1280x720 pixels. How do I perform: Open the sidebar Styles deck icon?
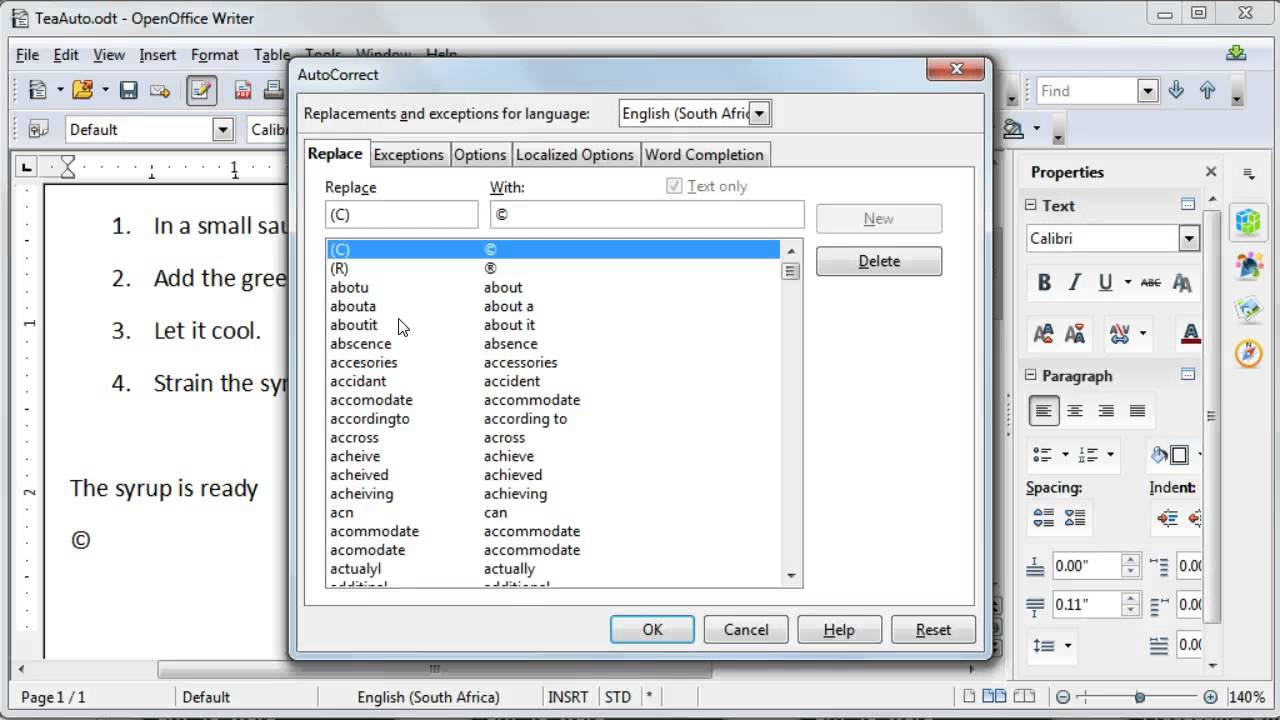coord(1248,265)
